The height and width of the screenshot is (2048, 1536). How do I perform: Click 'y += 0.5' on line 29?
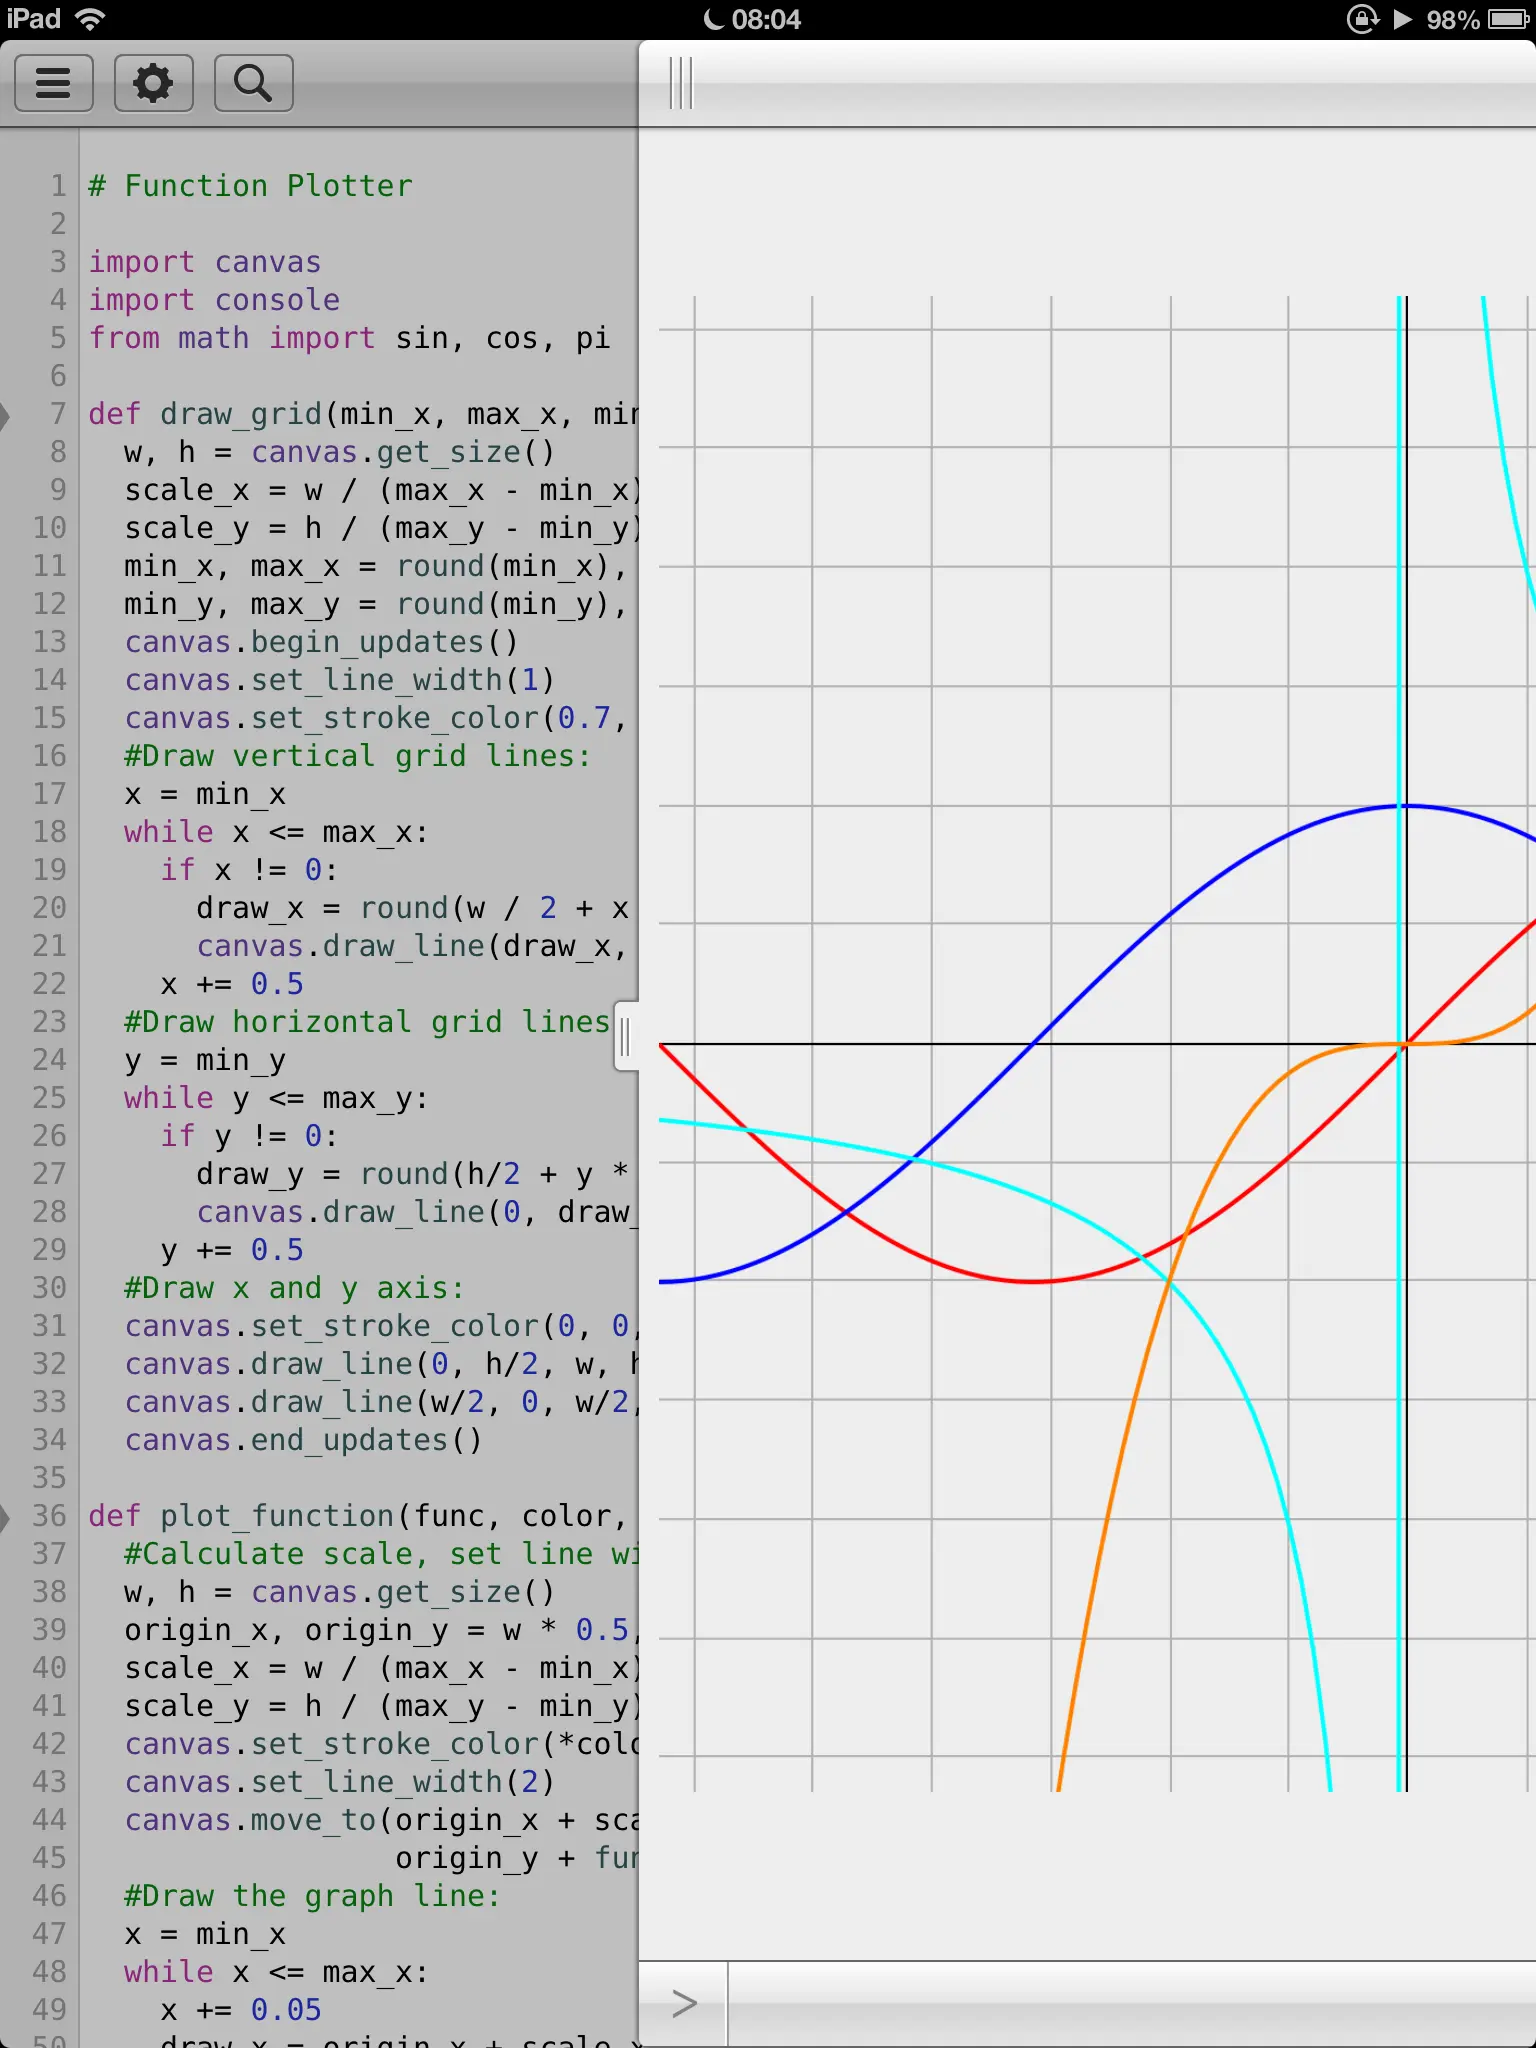[232, 1250]
